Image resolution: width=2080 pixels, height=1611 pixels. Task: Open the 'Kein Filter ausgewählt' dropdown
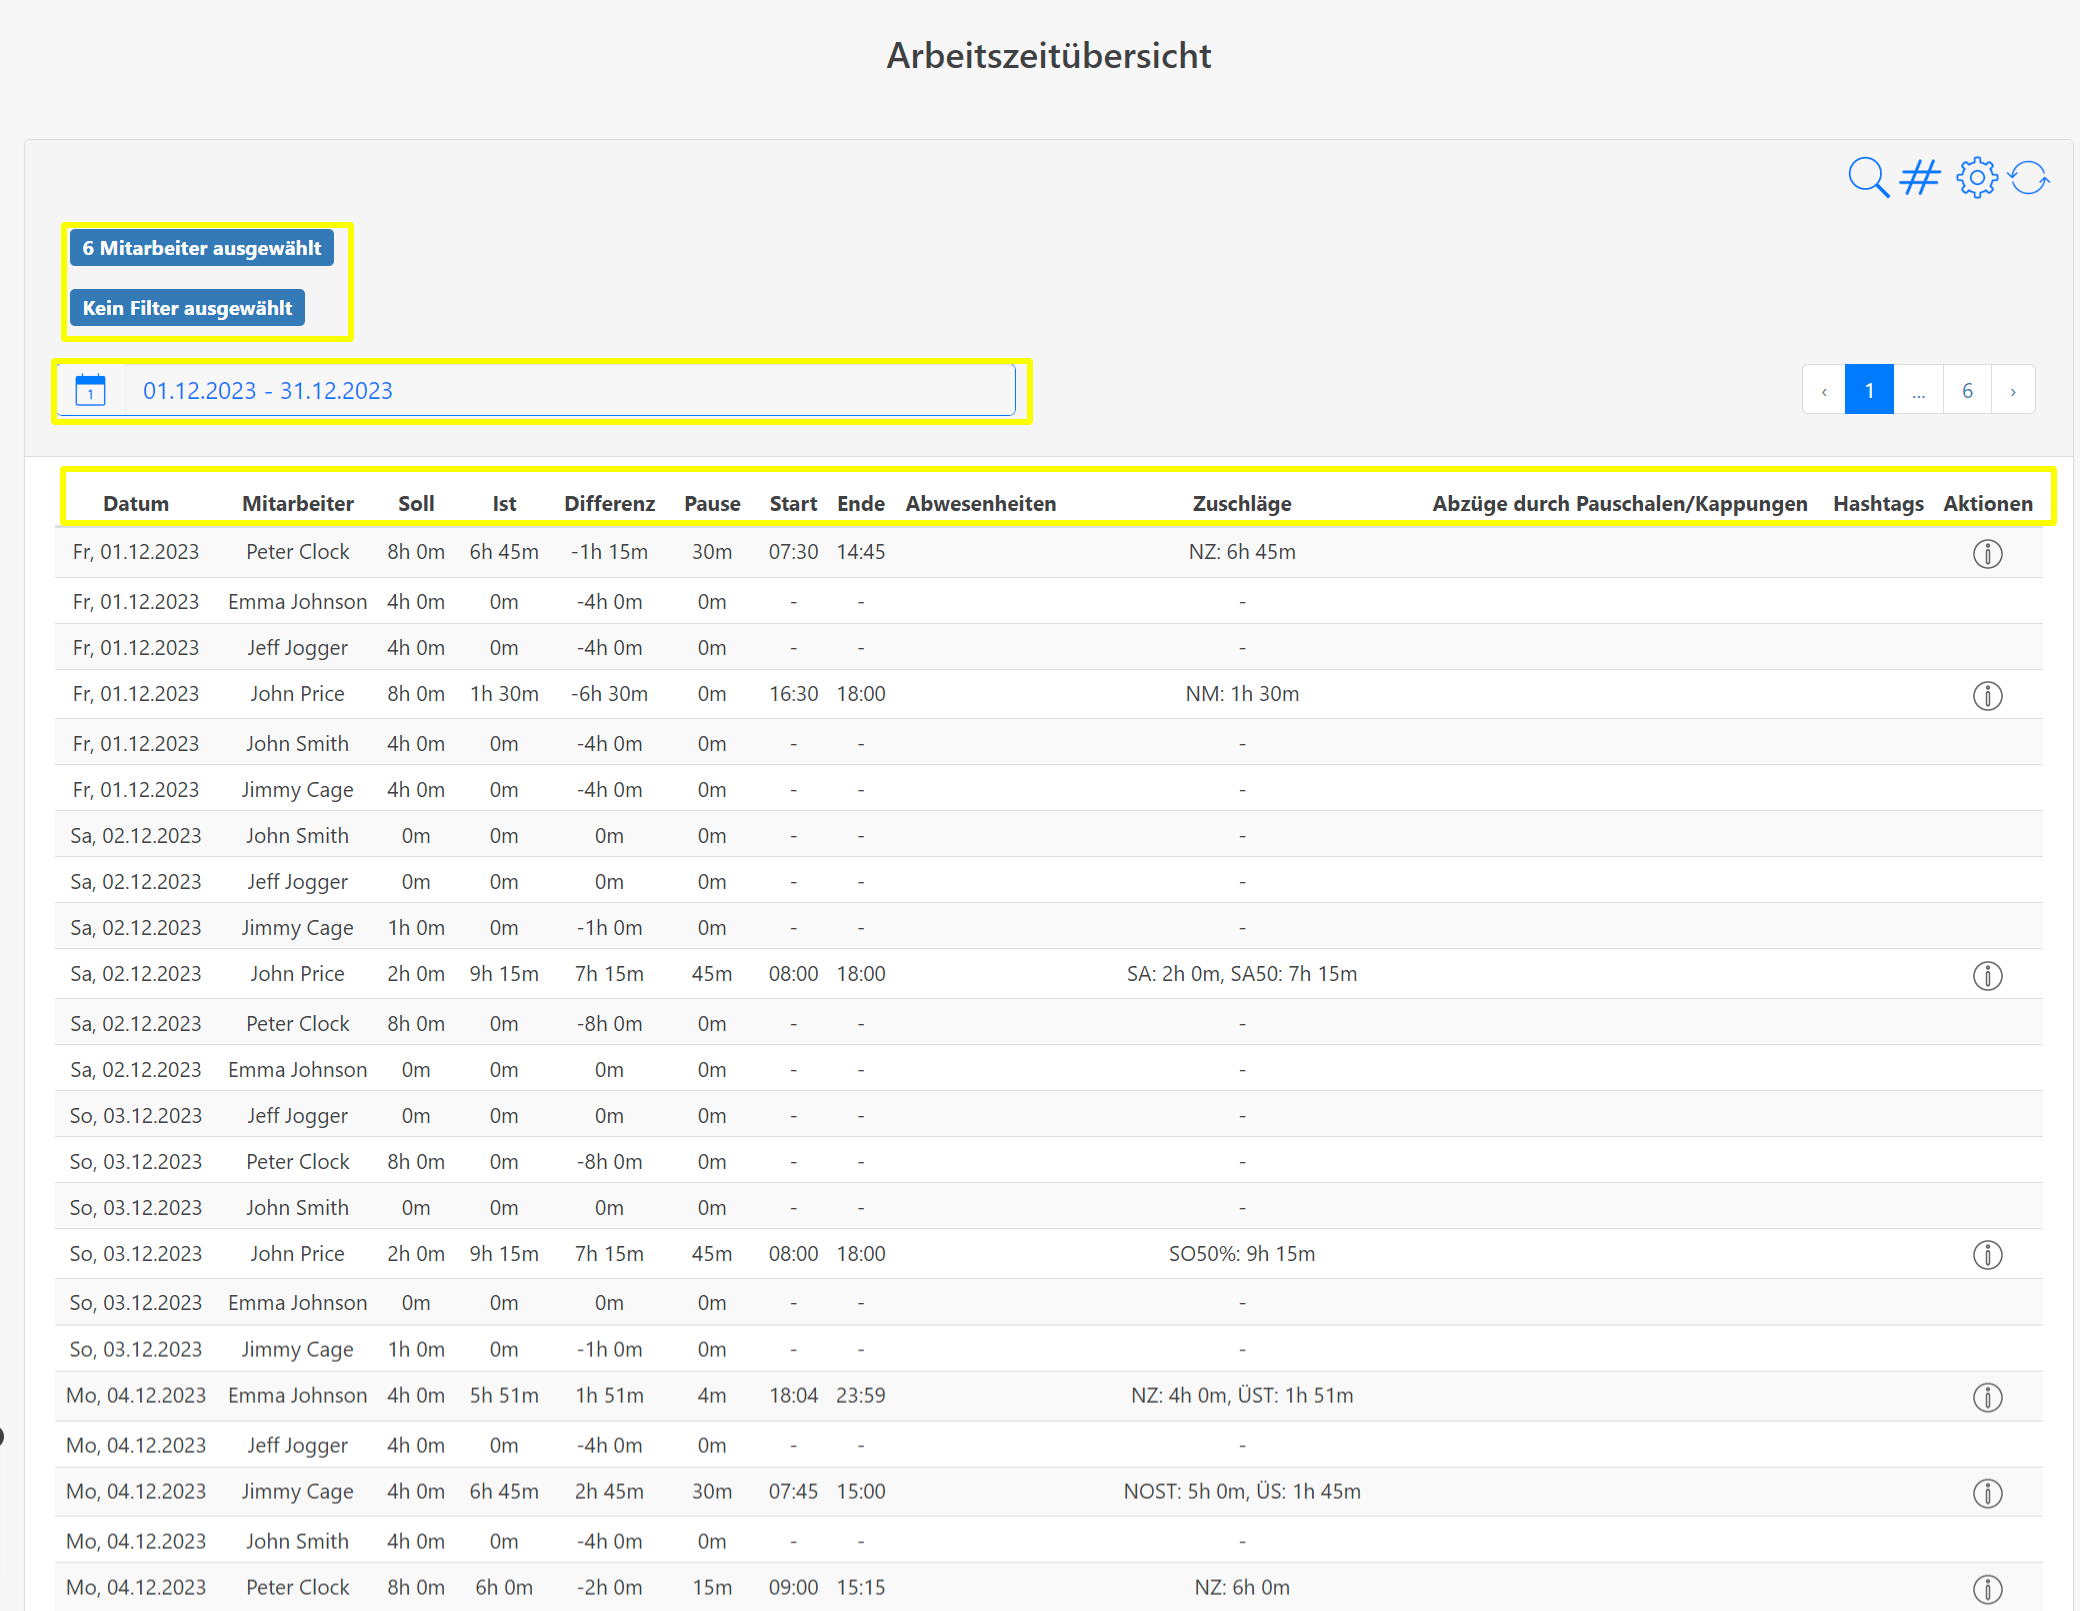pyautogui.click(x=187, y=308)
